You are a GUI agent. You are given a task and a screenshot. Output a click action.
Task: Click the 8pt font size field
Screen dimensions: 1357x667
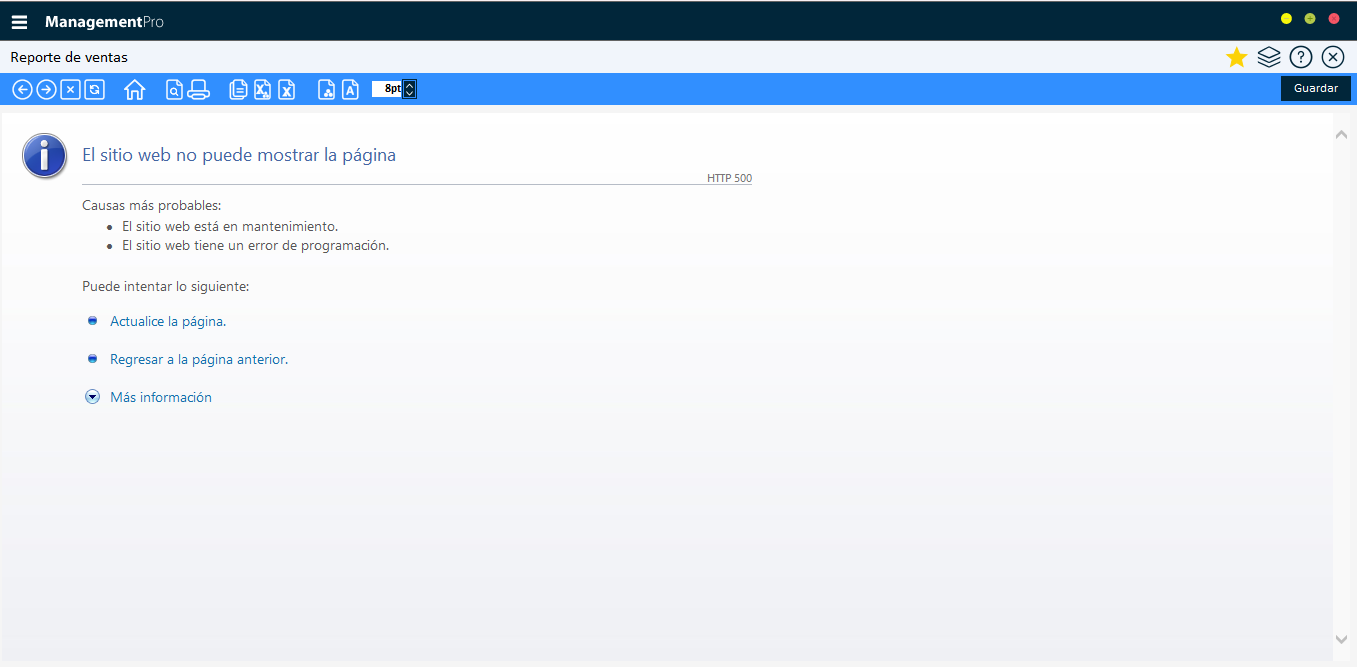tap(386, 89)
